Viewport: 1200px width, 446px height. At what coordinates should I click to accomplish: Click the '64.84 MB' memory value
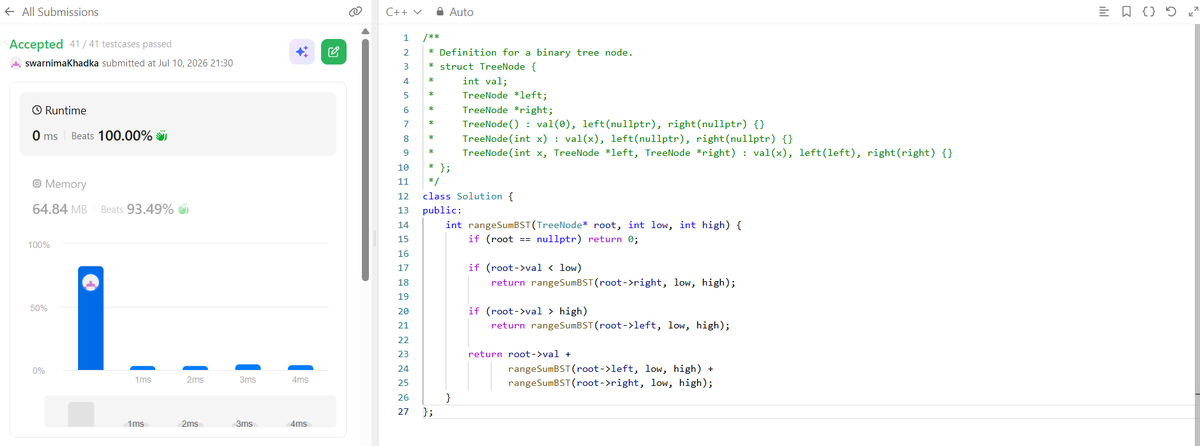pos(62,210)
